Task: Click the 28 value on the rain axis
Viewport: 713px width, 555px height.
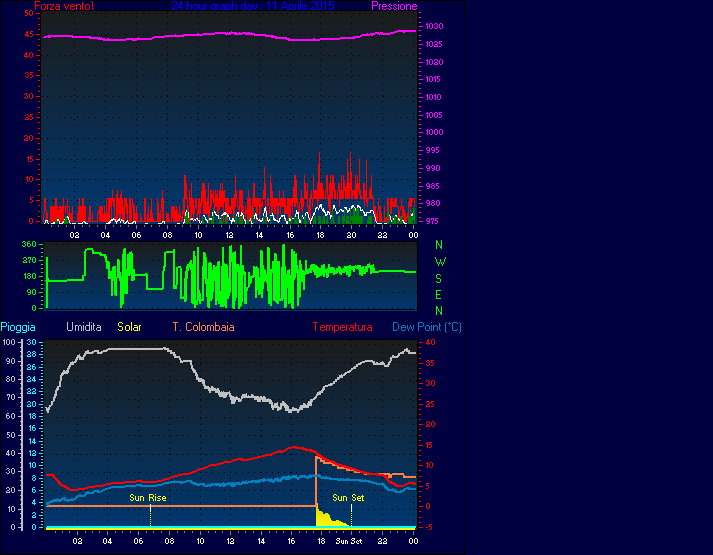Action: 31,354
